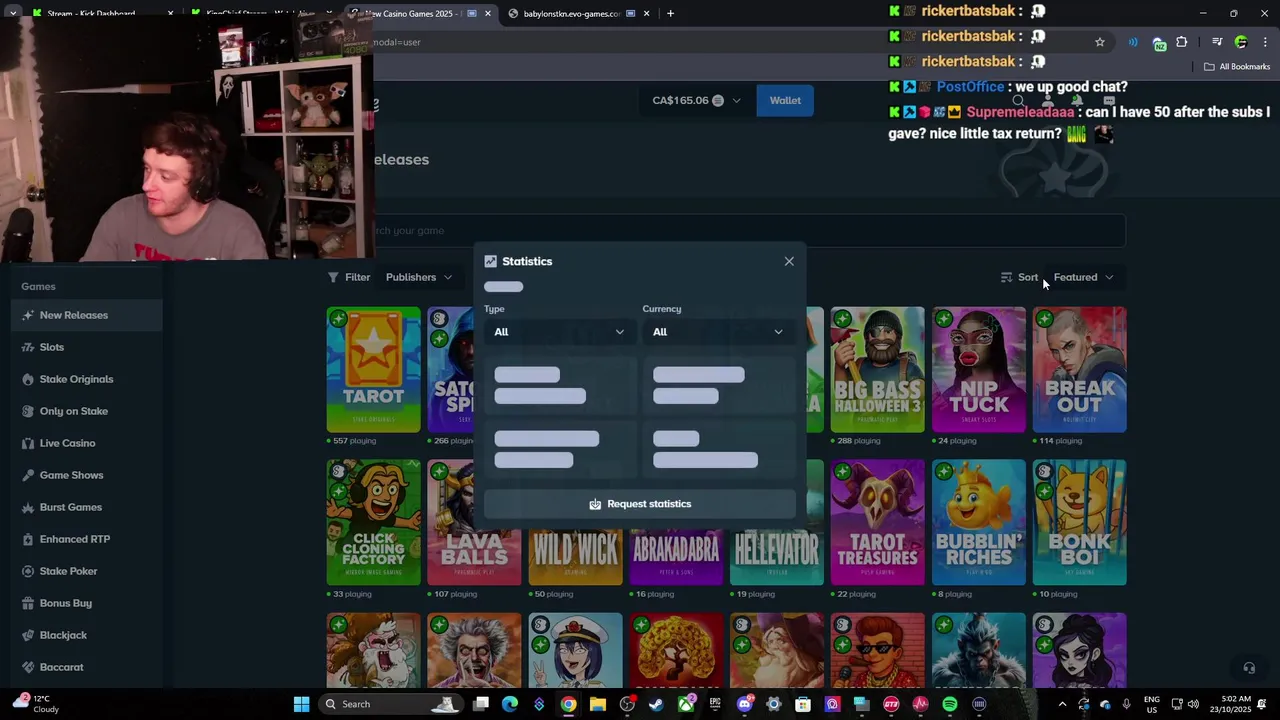Open Steam from the taskbar
The height and width of the screenshot is (720, 1280).
point(656,704)
